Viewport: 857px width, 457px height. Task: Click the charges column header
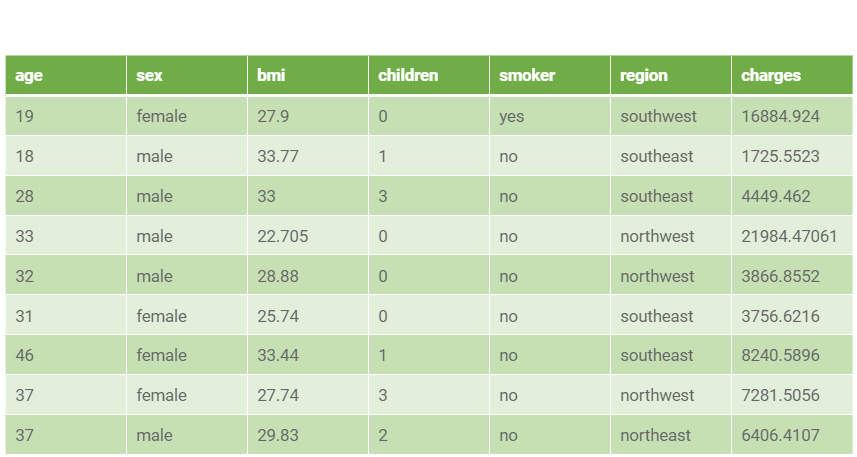tap(792, 75)
